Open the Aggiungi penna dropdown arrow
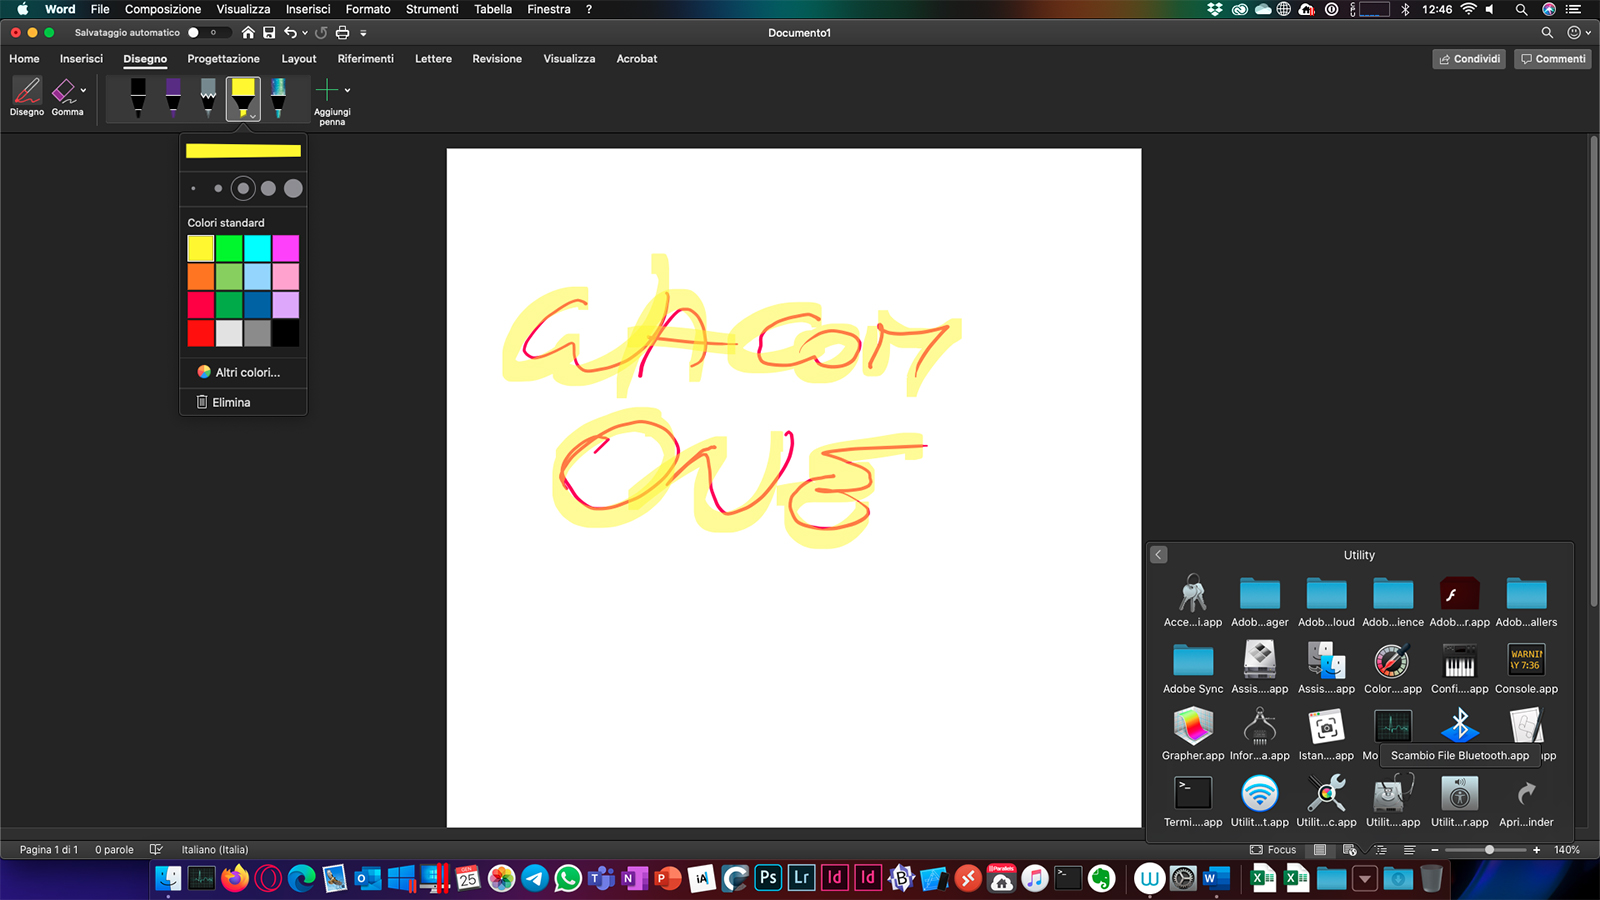This screenshot has width=1600, height=900. (x=347, y=90)
